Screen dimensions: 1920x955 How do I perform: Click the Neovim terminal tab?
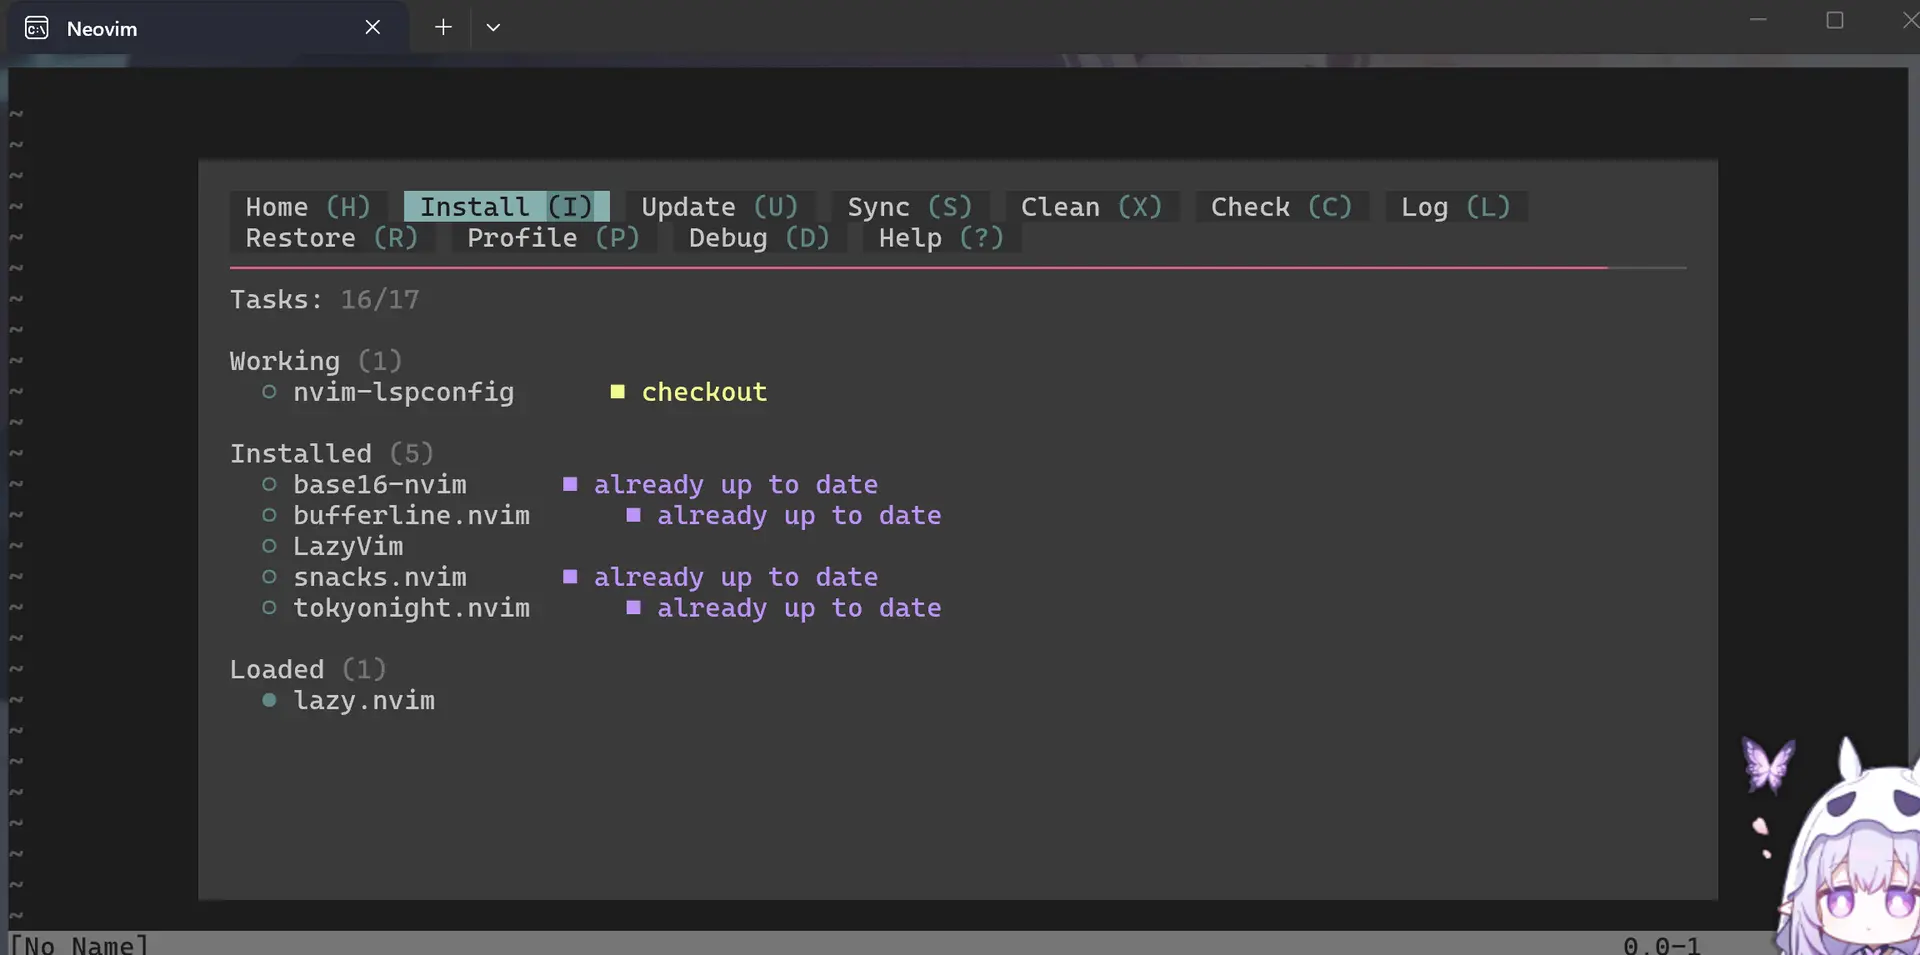point(208,28)
